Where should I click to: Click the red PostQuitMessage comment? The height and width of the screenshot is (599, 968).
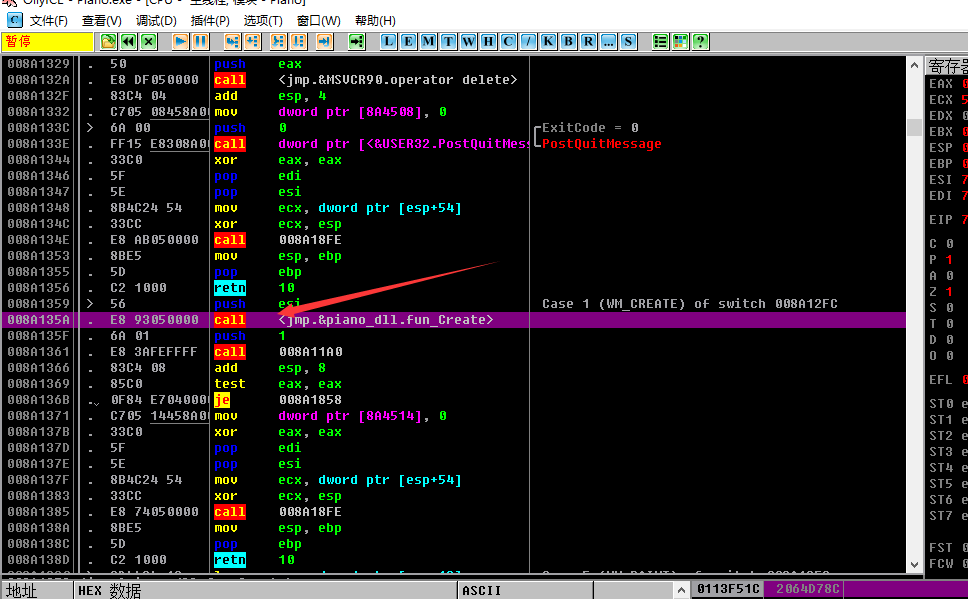pos(601,144)
